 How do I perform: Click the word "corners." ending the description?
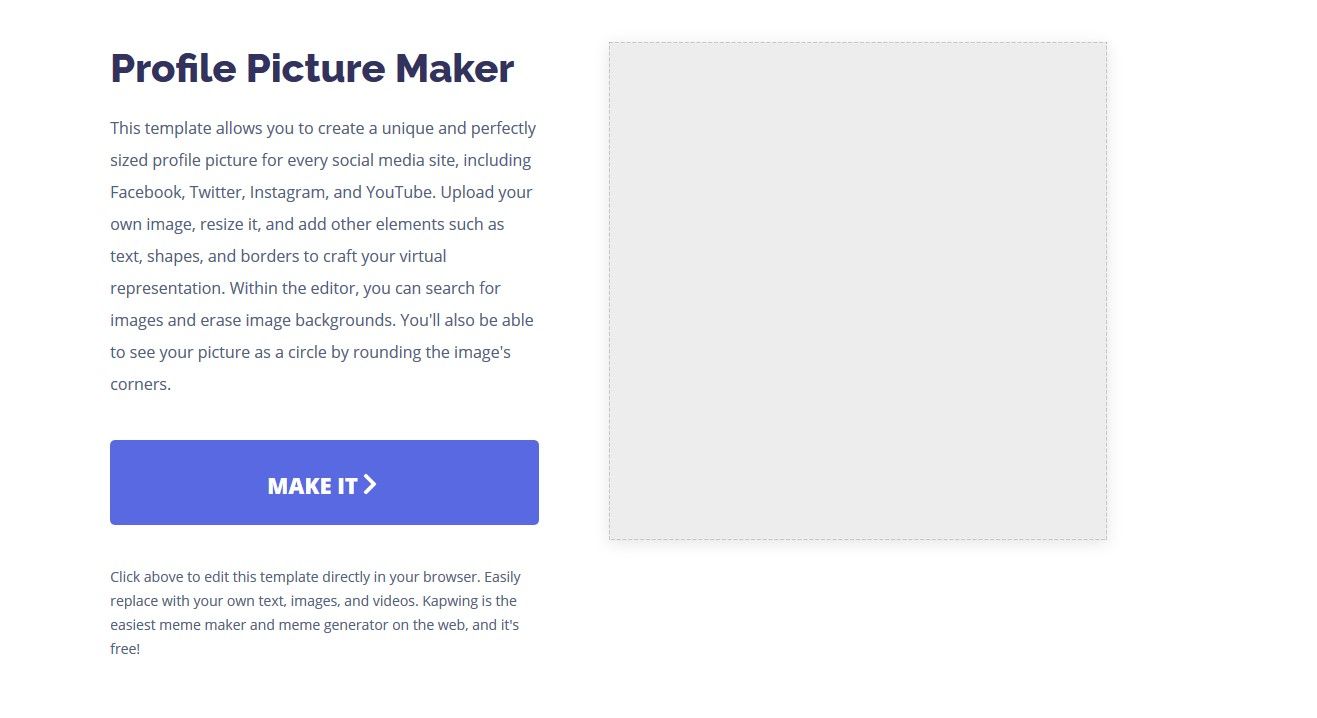click(140, 384)
